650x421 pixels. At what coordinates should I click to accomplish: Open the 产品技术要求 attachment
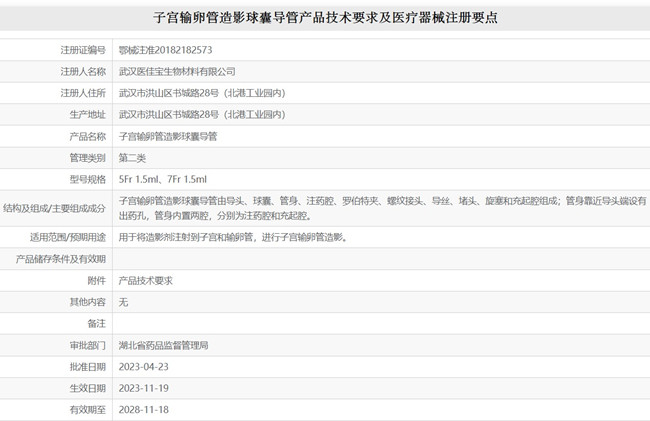coord(146,281)
